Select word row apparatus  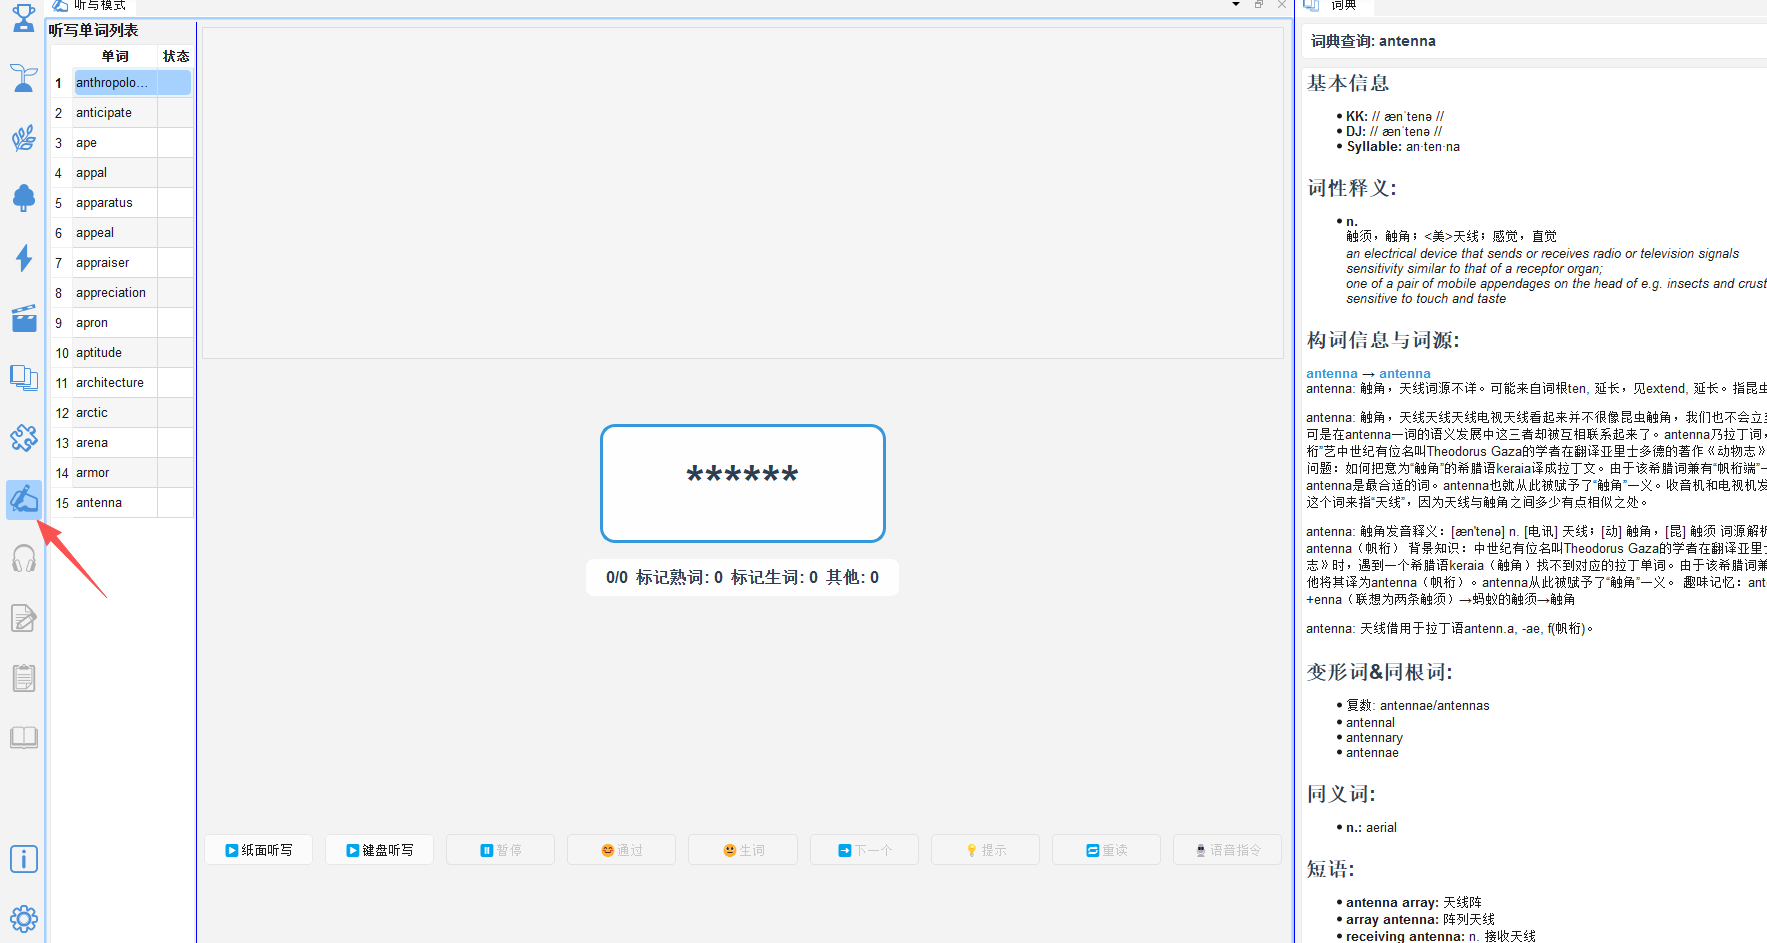pos(122,203)
